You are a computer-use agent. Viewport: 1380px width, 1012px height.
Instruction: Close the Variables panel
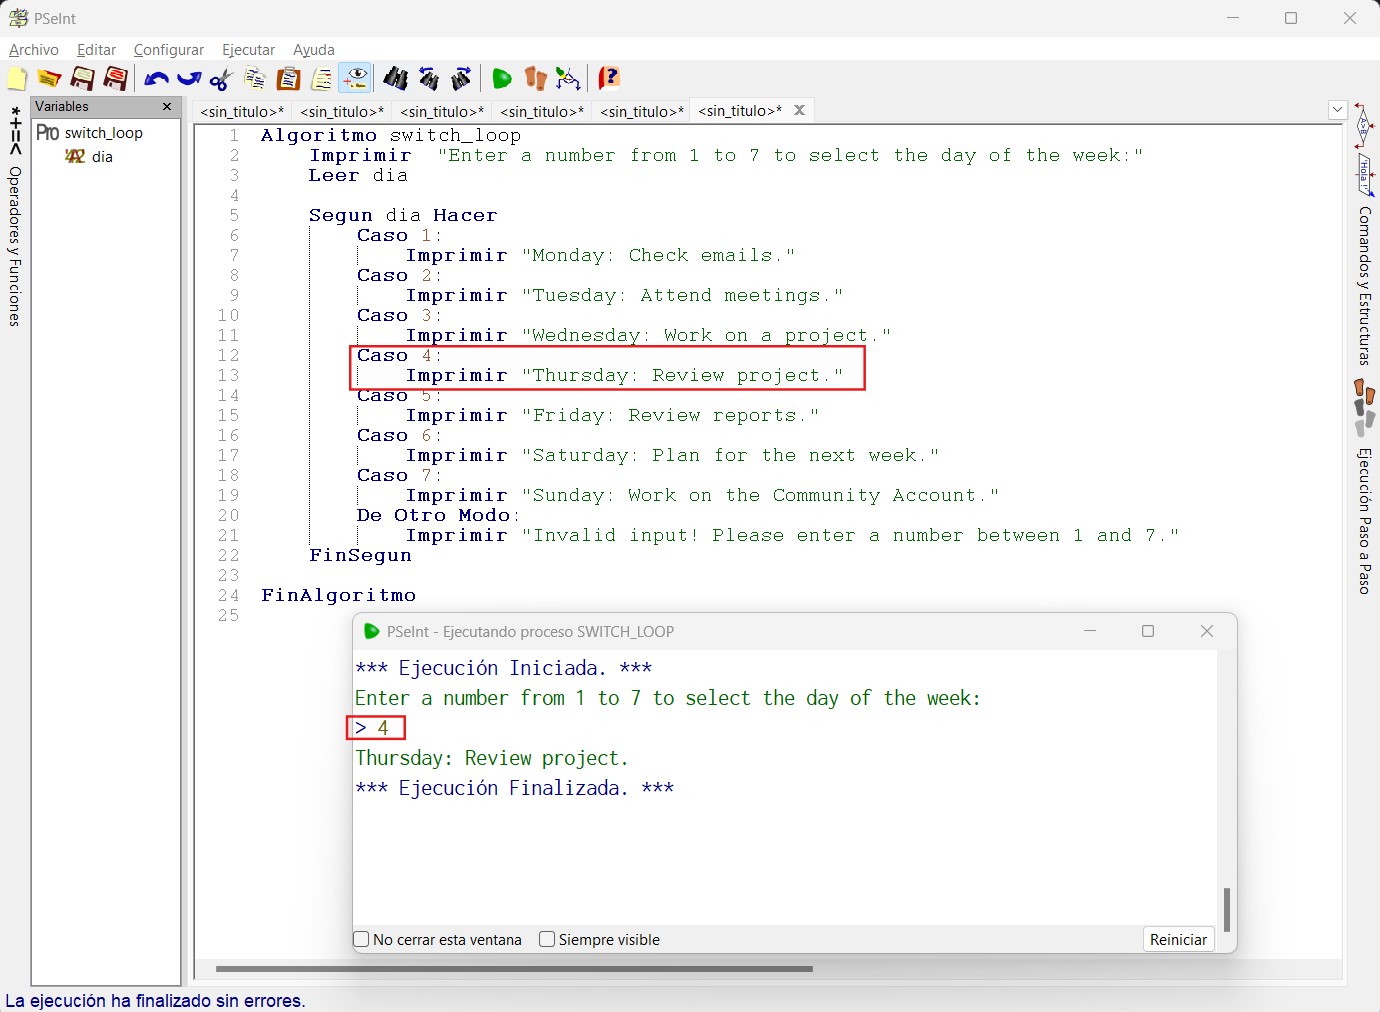click(167, 107)
